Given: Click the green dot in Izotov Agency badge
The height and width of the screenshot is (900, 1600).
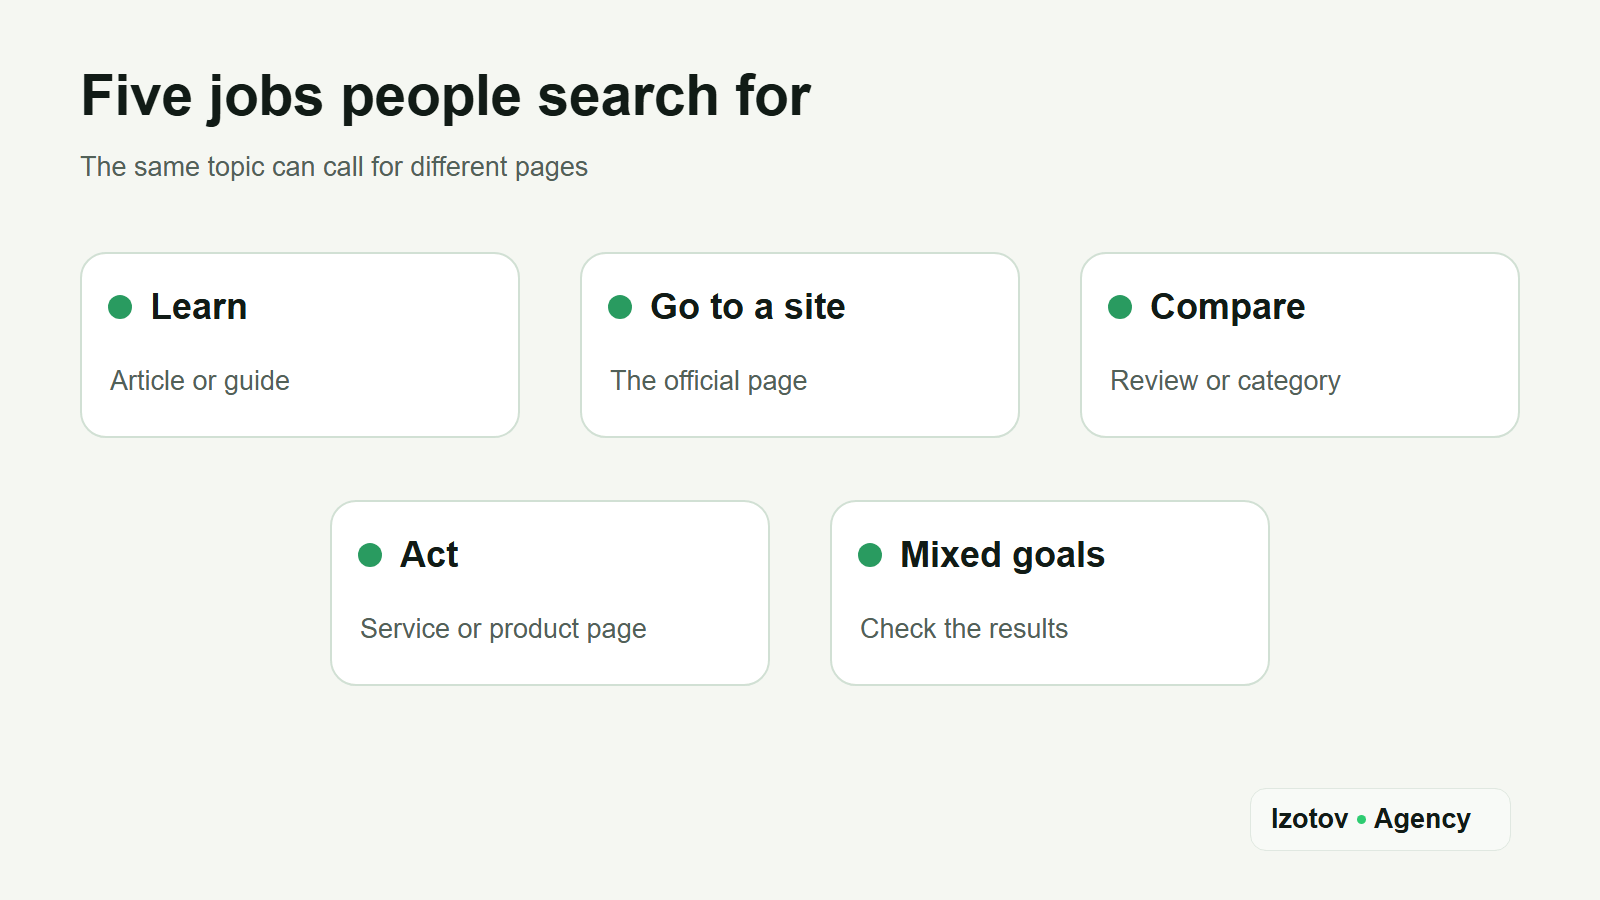Looking at the screenshot, I should (x=1361, y=820).
